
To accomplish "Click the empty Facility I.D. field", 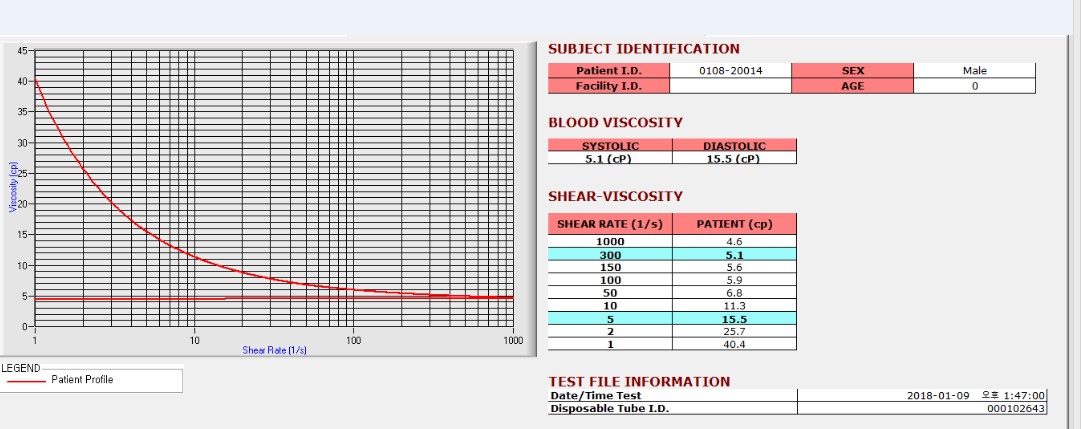I will 731,86.
